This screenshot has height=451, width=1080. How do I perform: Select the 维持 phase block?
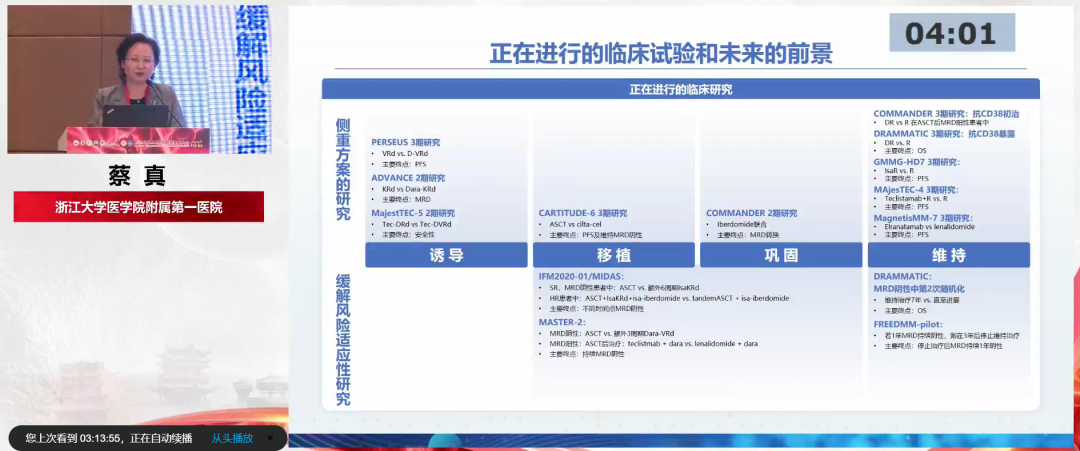coord(948,255)
